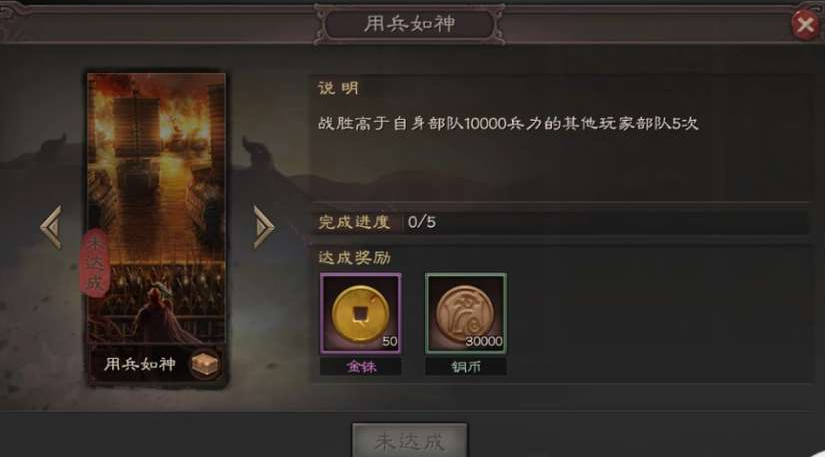Click the 达成奖励 section heading
The image size is (825, 457).
click(354, 257)
